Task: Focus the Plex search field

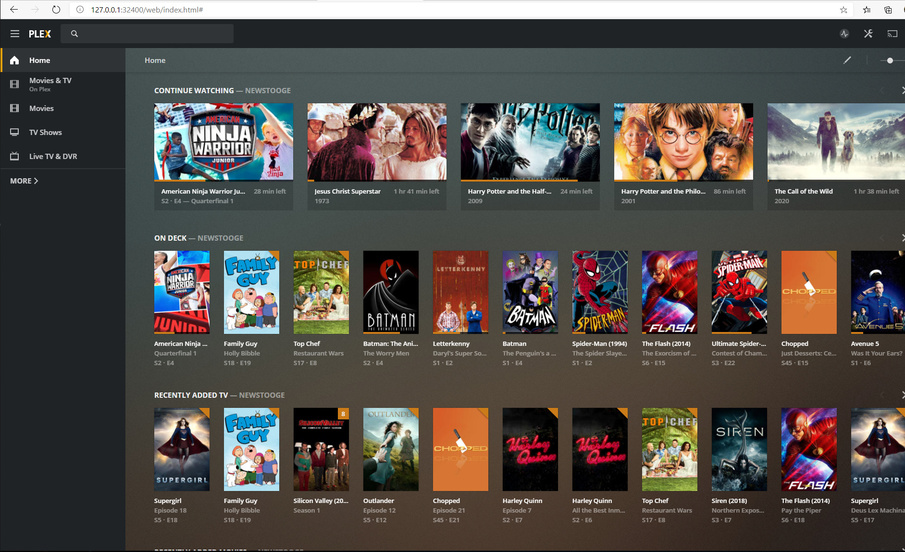Action: [148, 33]
